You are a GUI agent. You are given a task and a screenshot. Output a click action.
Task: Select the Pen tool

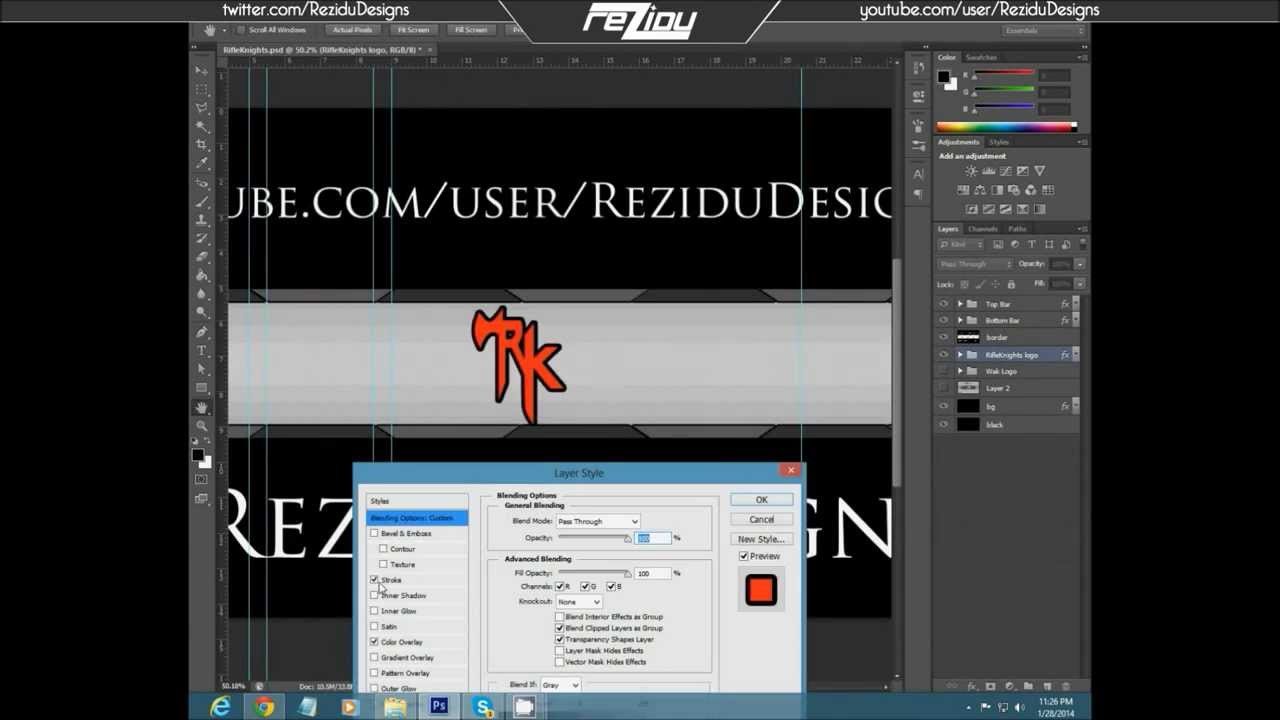[x=202, y=332]
